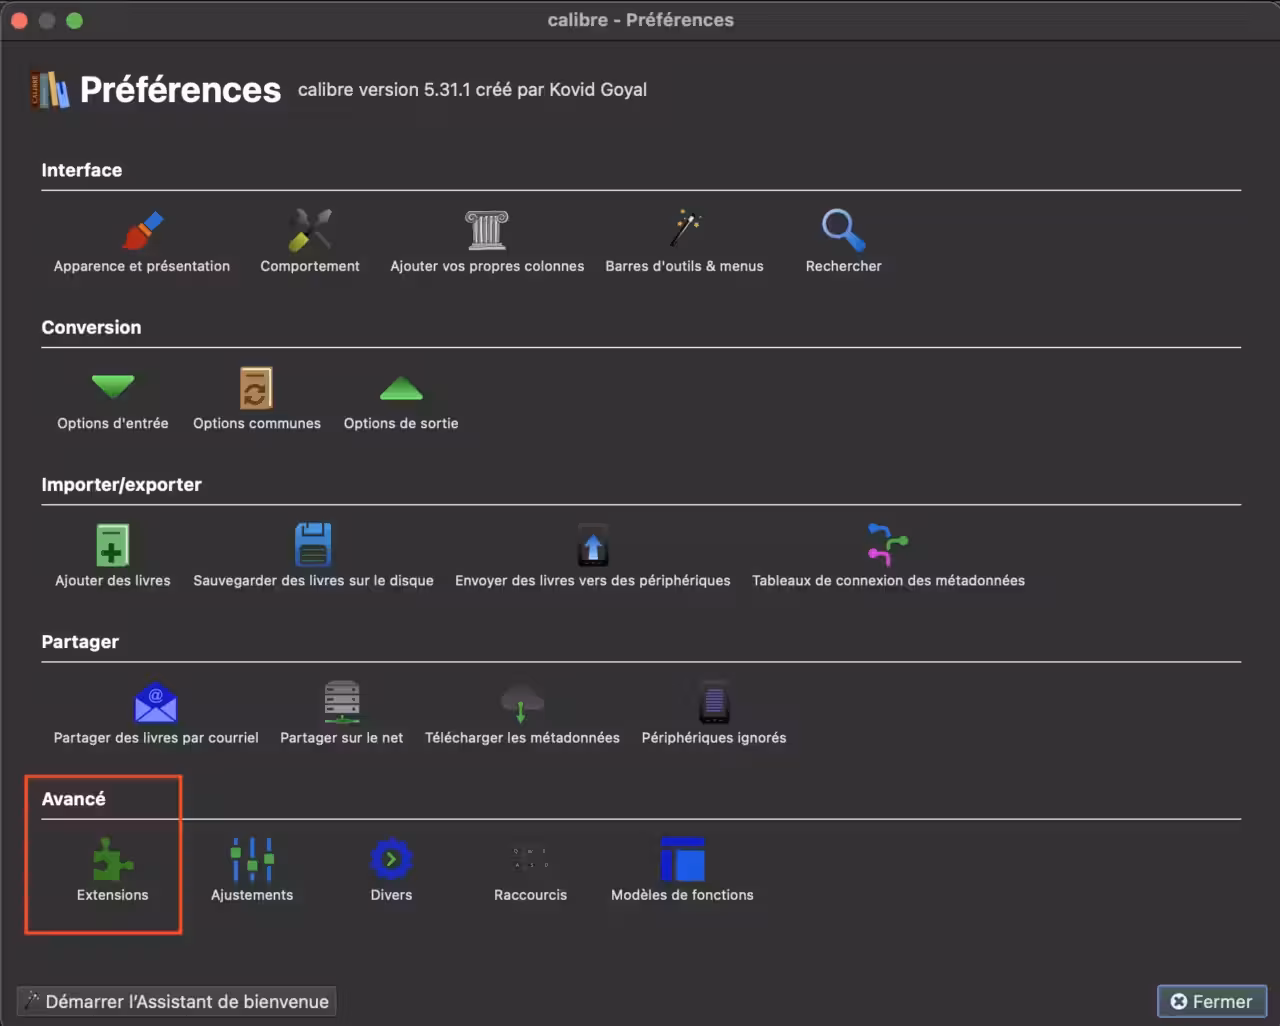Viewport: 1280px width, 1026px height.
Task: Click the Options communes label
Action: coord(257,423)
